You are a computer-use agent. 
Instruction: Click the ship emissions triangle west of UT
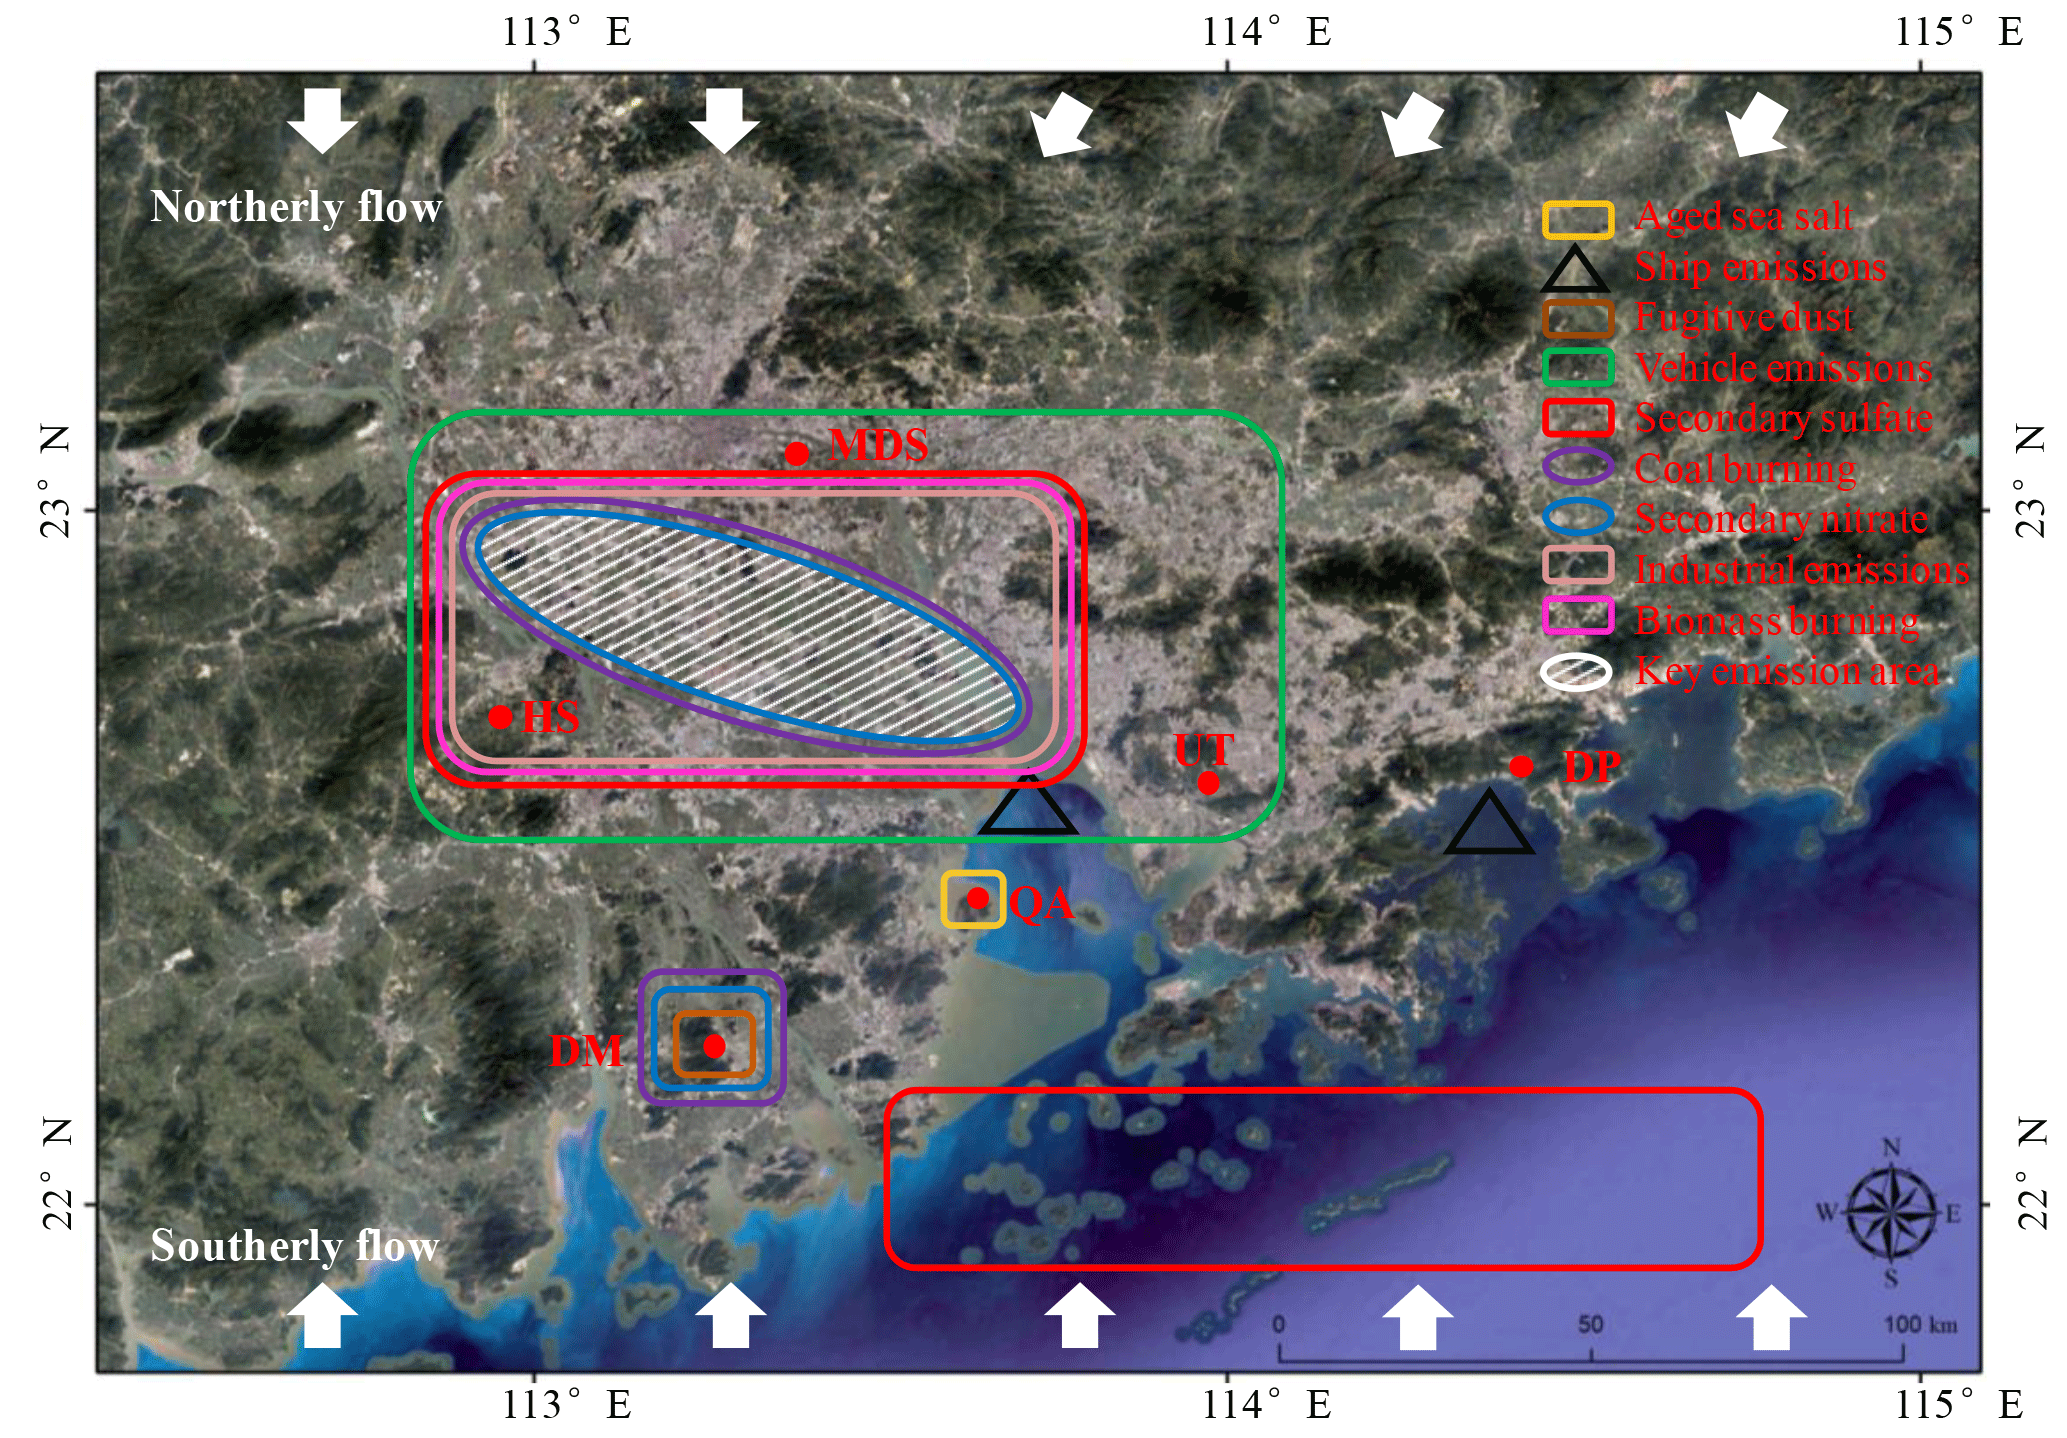point(1027,803)
